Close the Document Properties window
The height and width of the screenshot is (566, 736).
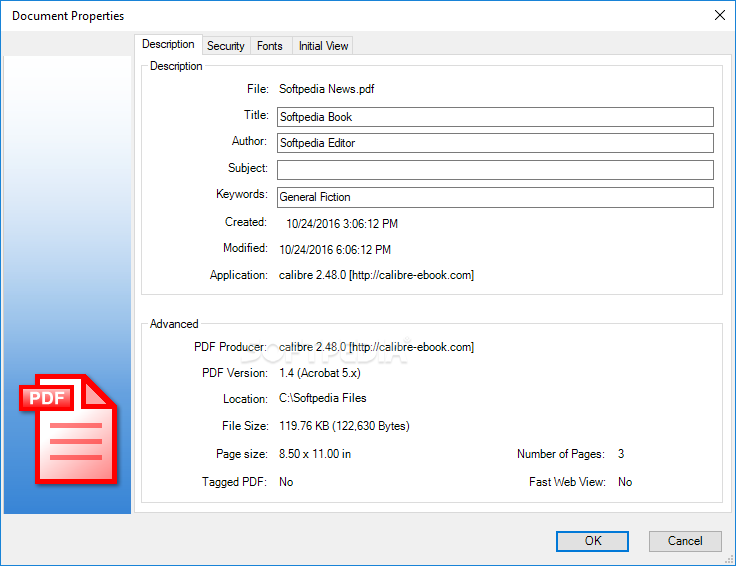click(x=720, y=15)
